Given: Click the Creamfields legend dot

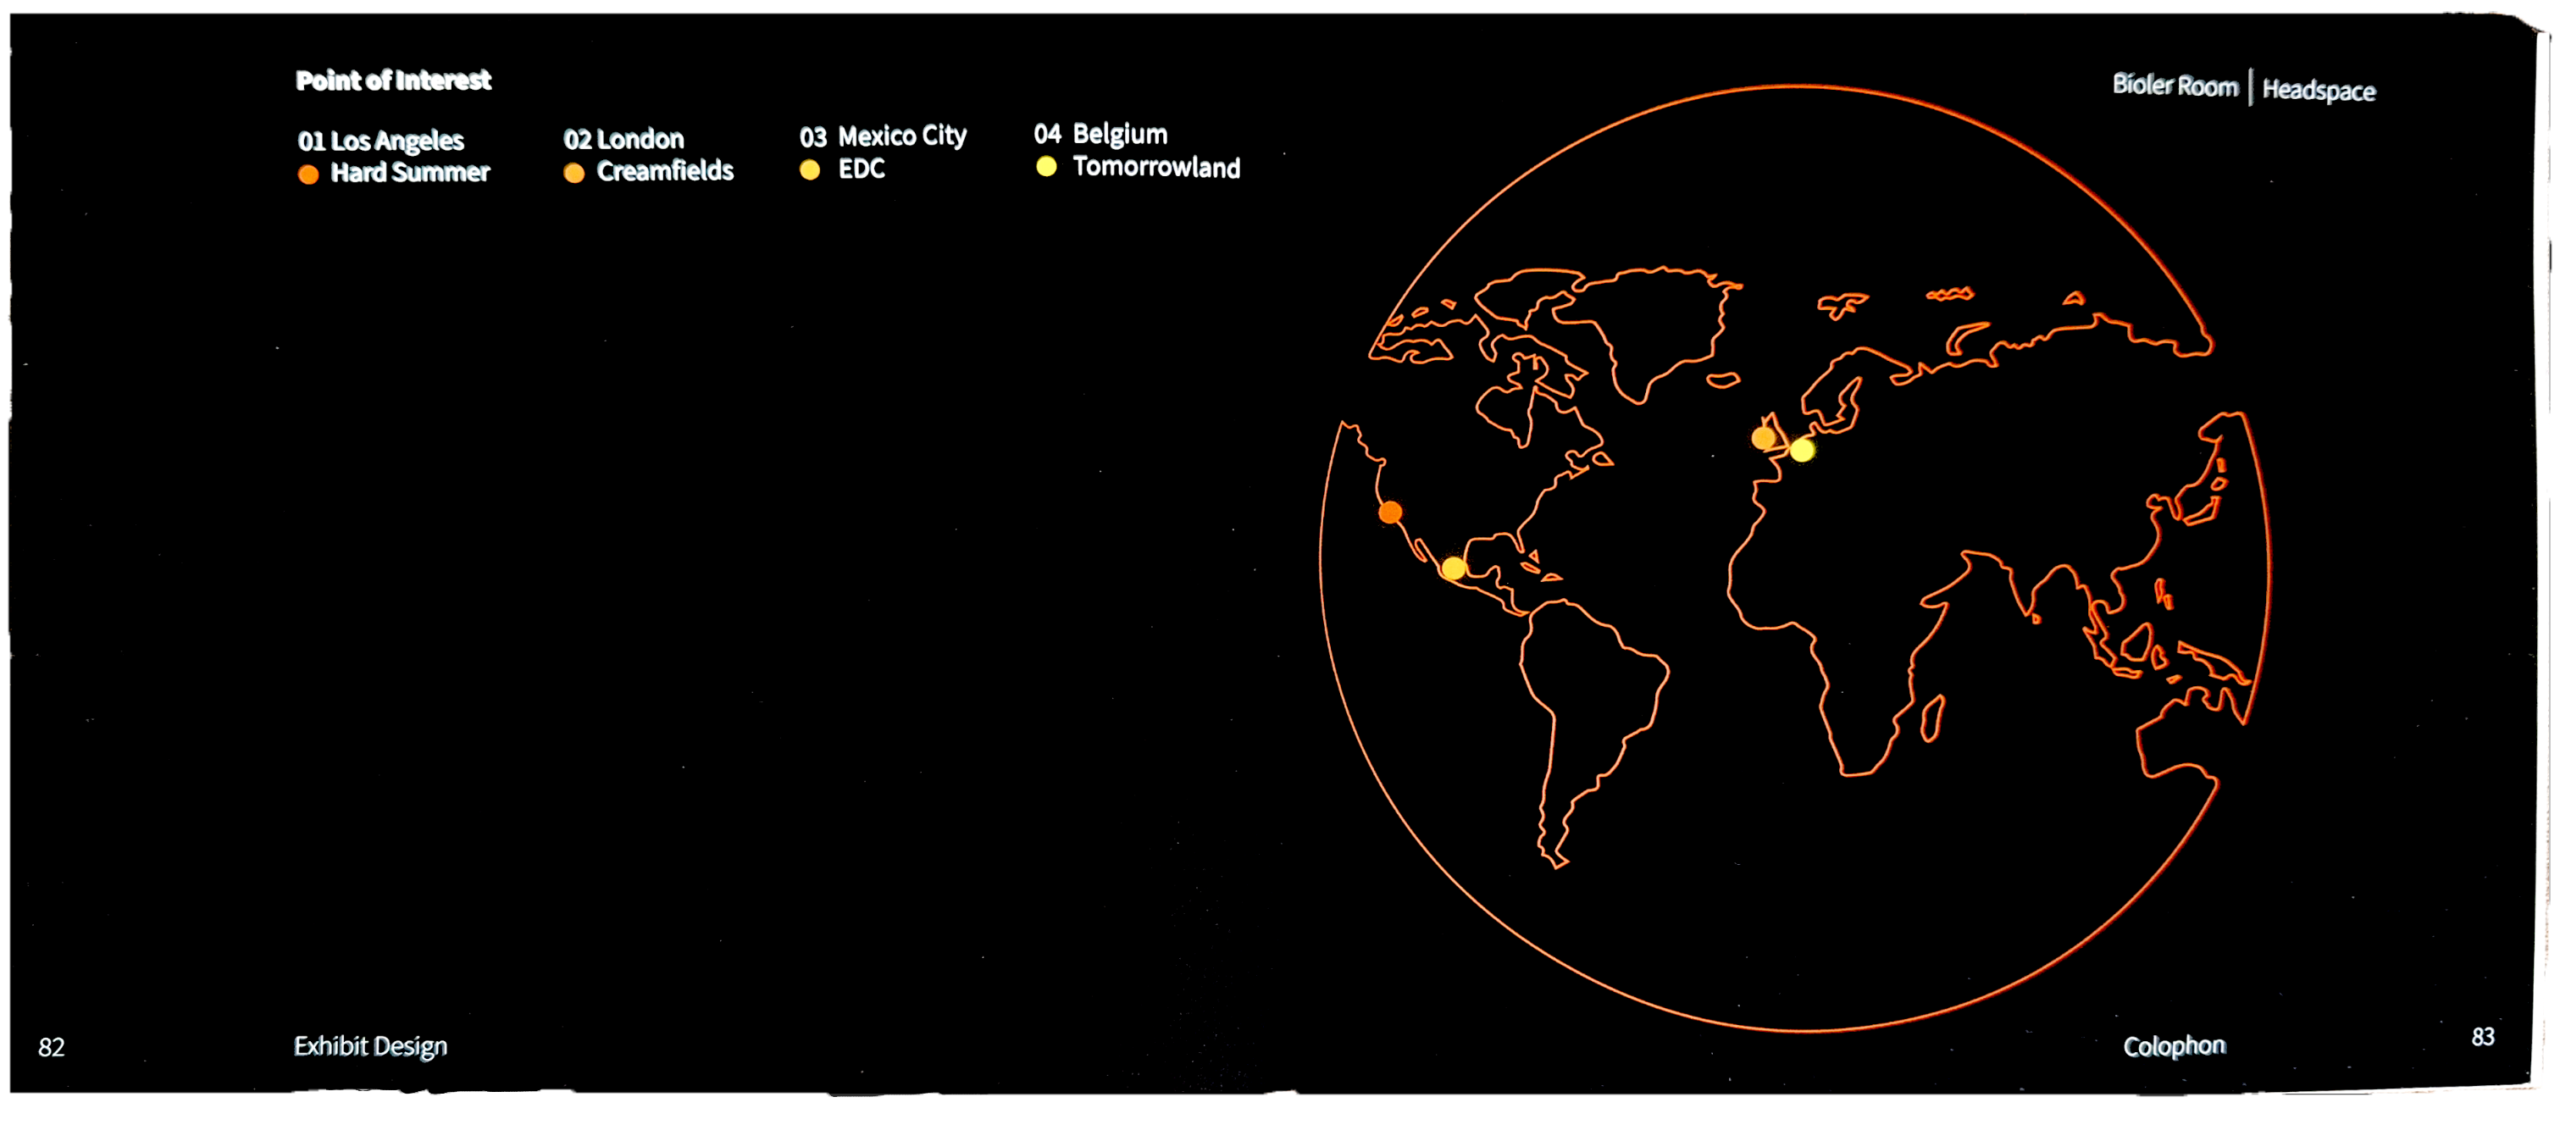Looking at the screenshot, I should [x=574, y=173].
